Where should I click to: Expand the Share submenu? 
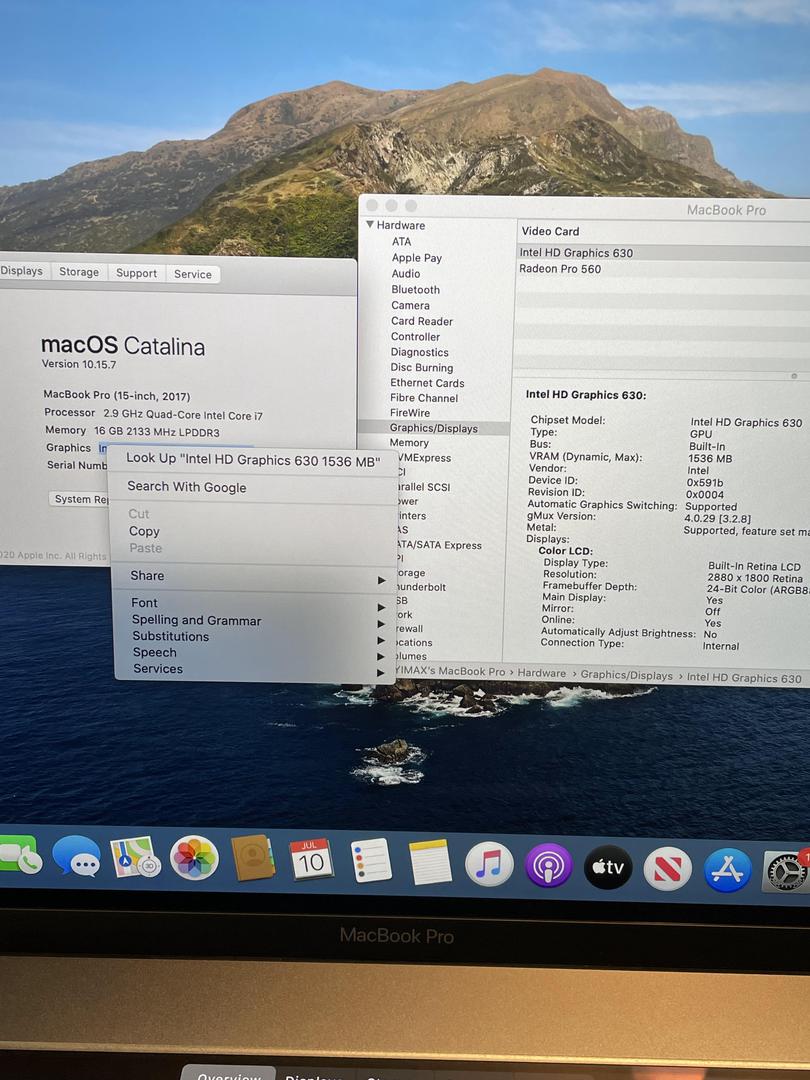pyautogui.click(x=255, y=577)
